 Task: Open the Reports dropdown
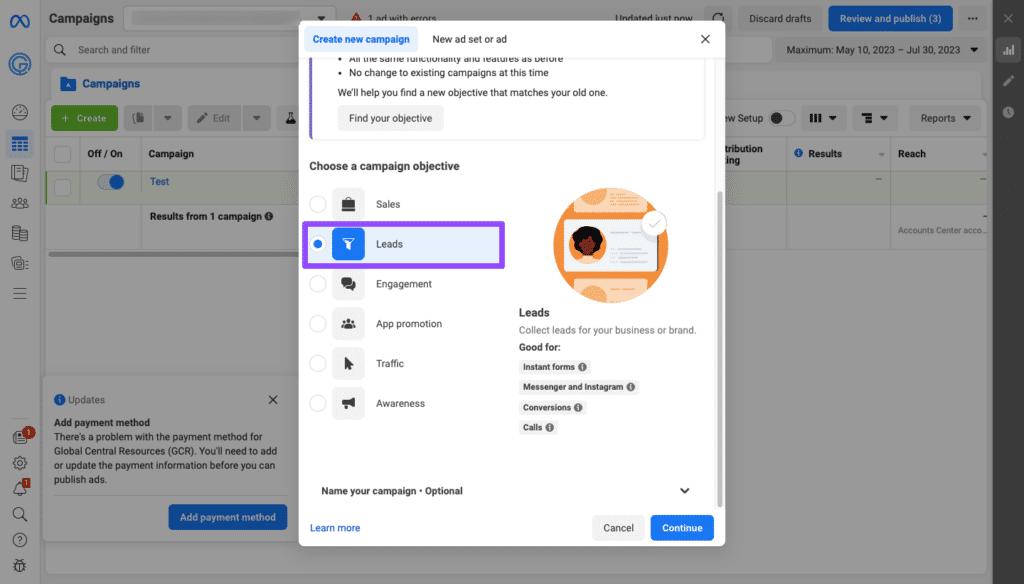point(945,118)
